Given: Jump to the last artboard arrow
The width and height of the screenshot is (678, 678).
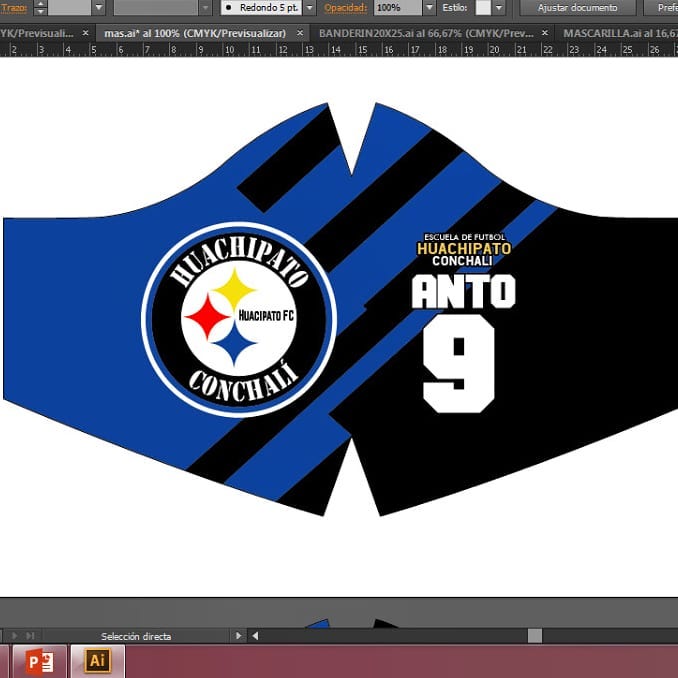Looking at the screenshot, I should click(30, 636).
